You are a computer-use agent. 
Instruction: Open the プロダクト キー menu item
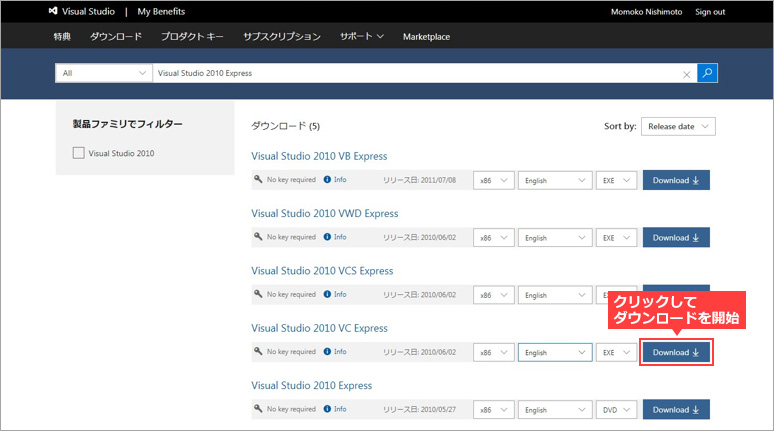coord(193,37)
